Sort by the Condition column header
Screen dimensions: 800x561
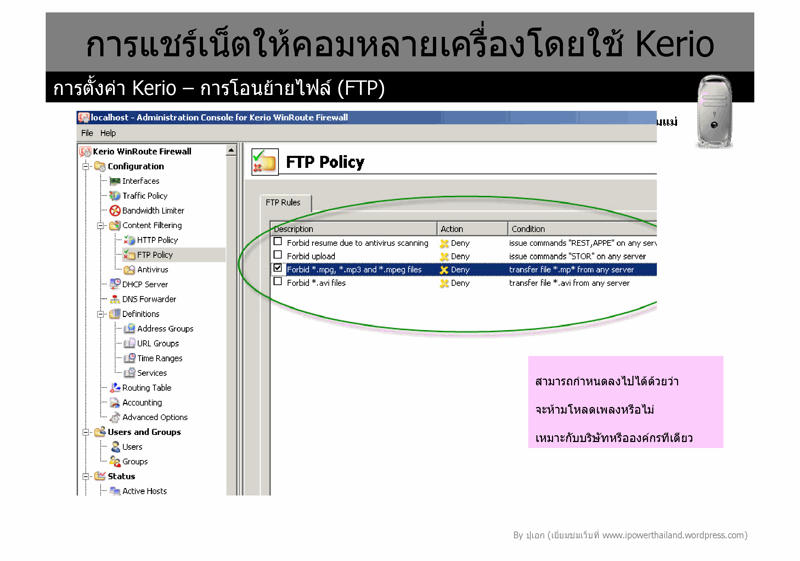[582, 229]
